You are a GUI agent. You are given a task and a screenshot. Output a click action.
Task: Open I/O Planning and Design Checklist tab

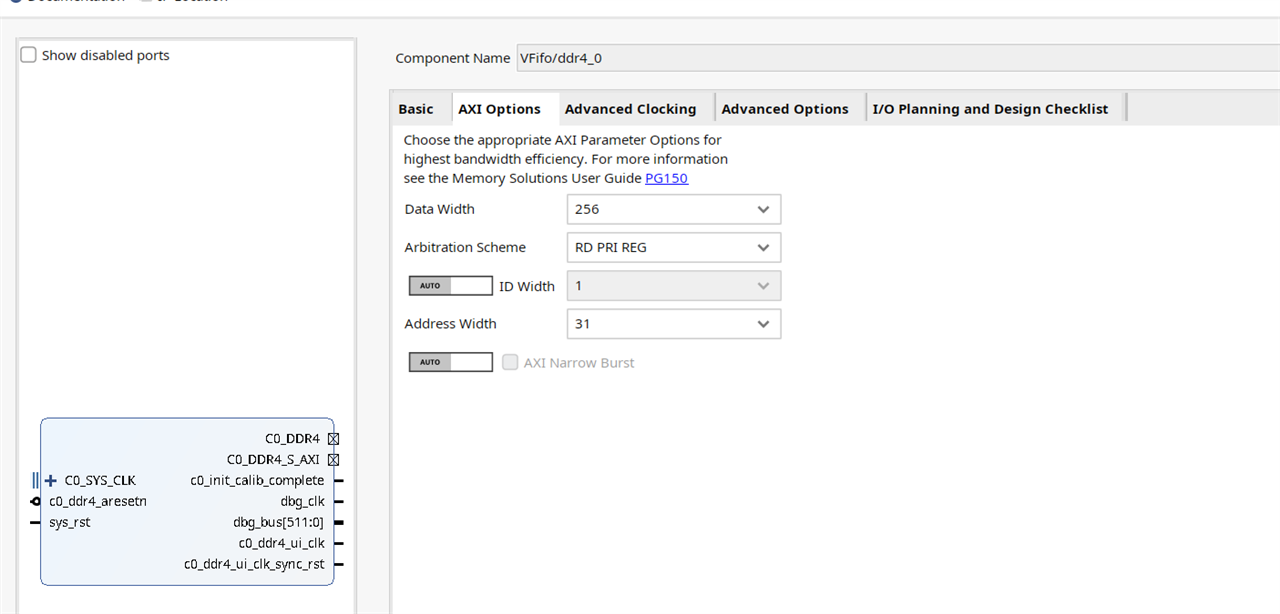[x=990, y=109]
